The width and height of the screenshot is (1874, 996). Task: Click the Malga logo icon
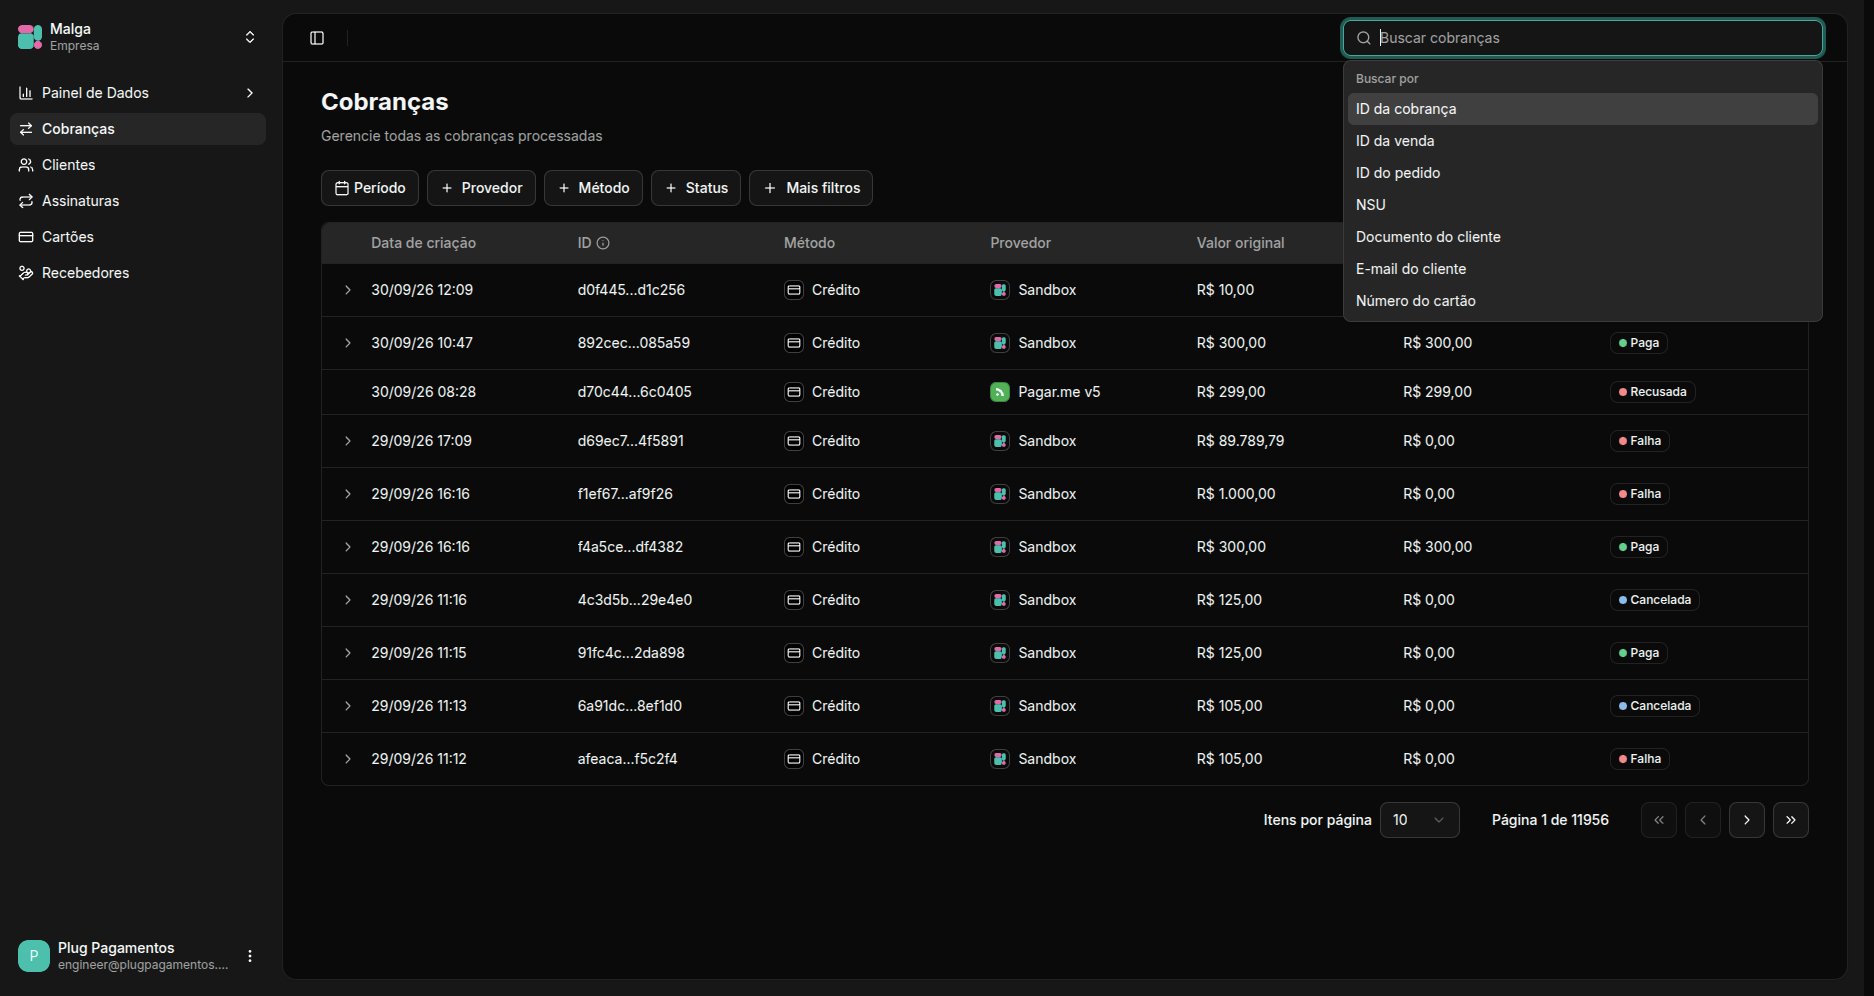tap(30, 38)
